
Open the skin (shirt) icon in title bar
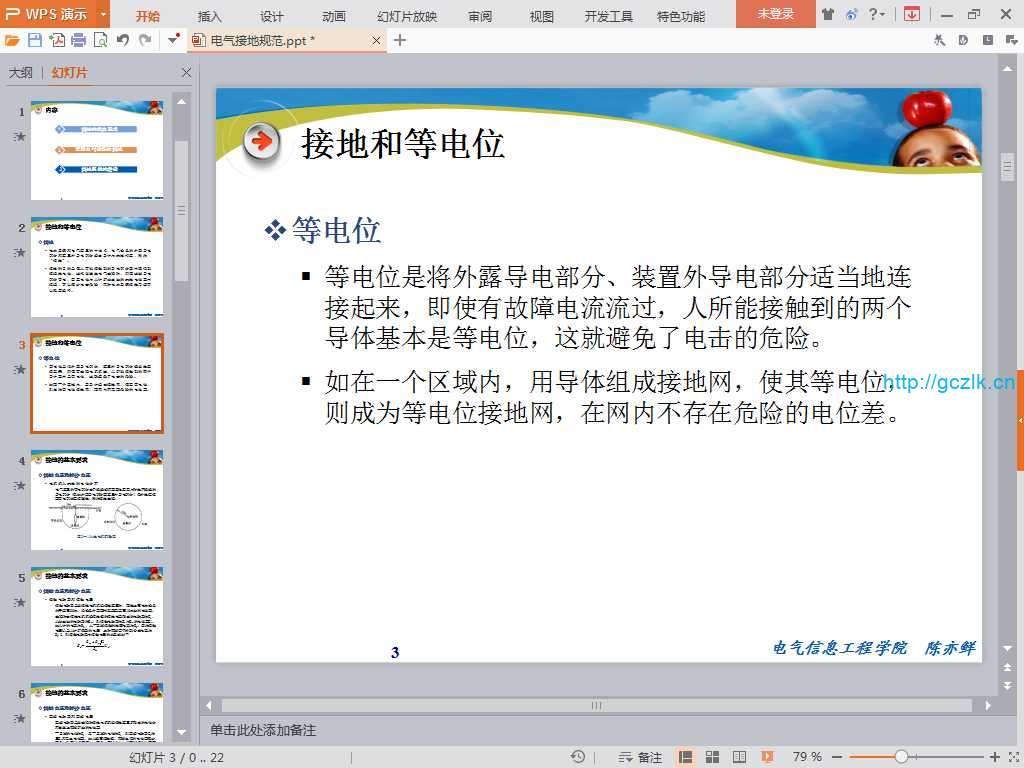(828, 14)
